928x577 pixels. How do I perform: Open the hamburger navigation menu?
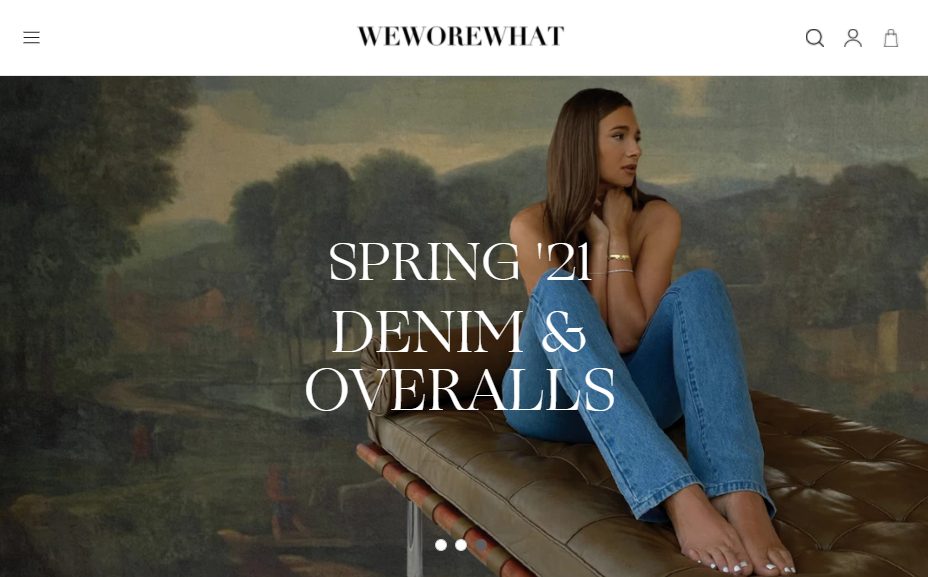pyautogui.click(x=31, y=38)
